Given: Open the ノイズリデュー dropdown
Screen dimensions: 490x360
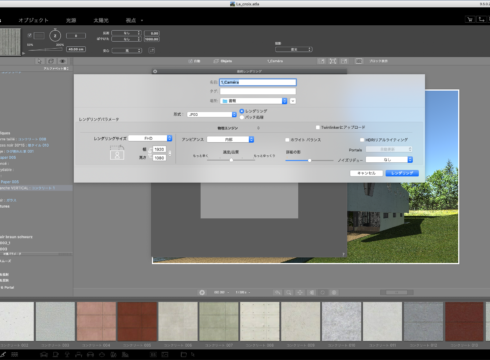Looking at the screenshot, I should point(389,160).
